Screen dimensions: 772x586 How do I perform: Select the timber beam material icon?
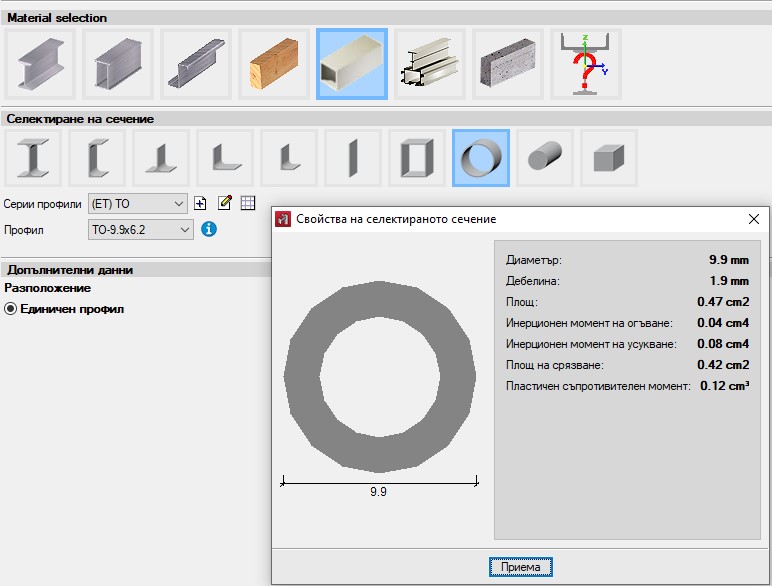click(274, 64)
